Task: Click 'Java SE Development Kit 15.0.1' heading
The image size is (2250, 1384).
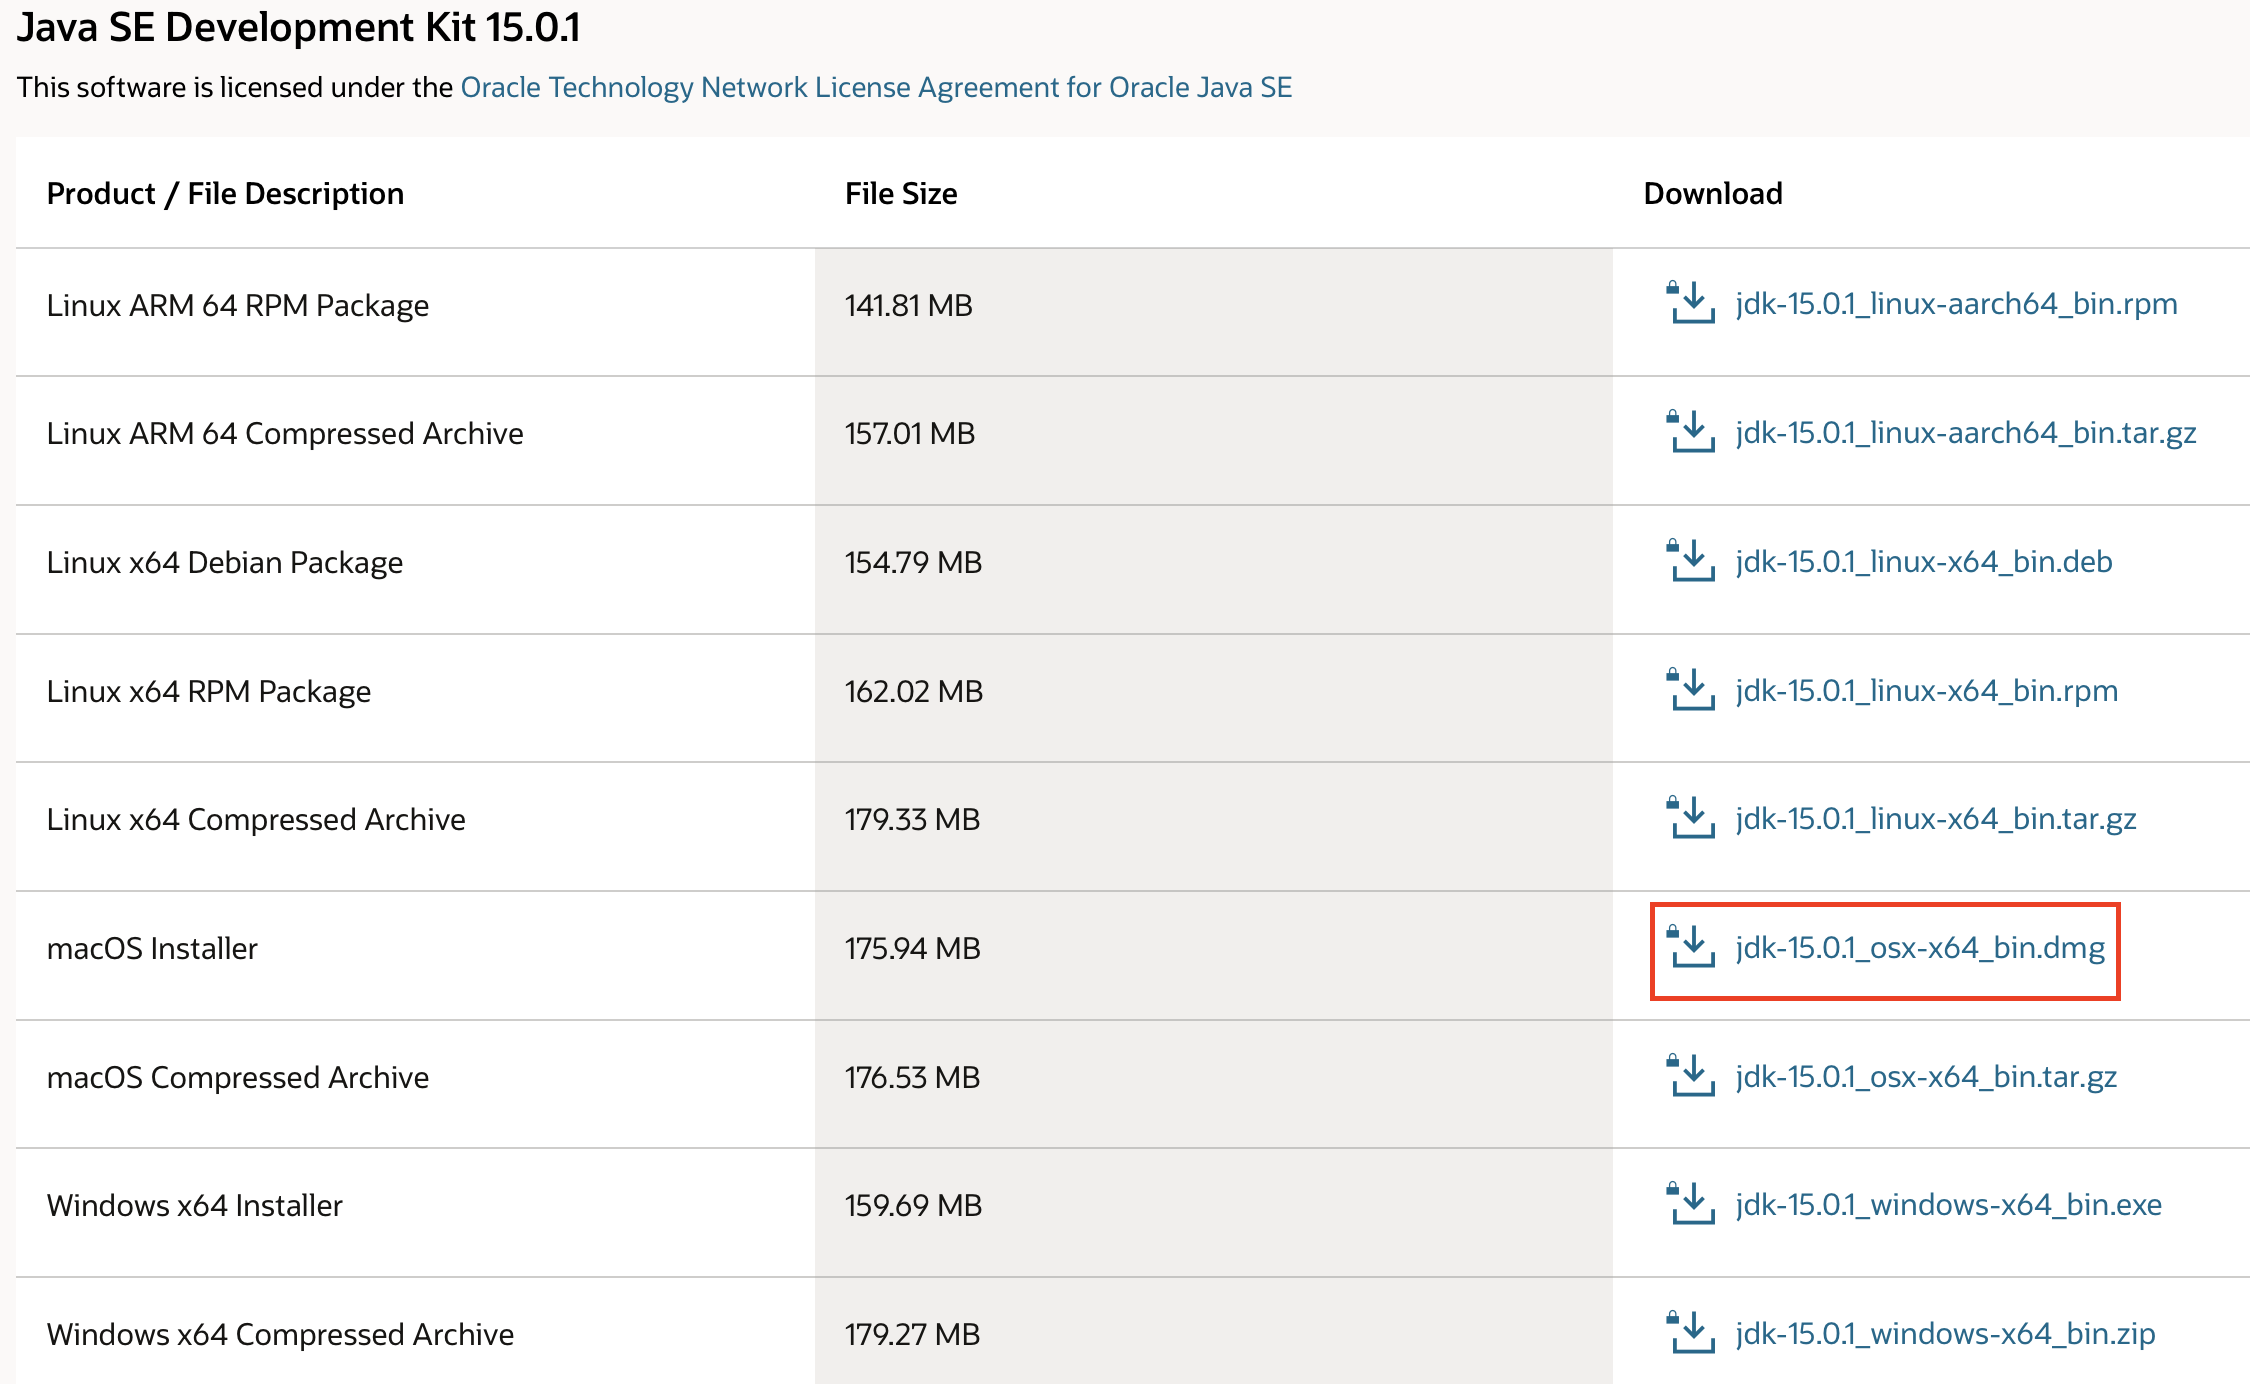Action: [299, 27]
